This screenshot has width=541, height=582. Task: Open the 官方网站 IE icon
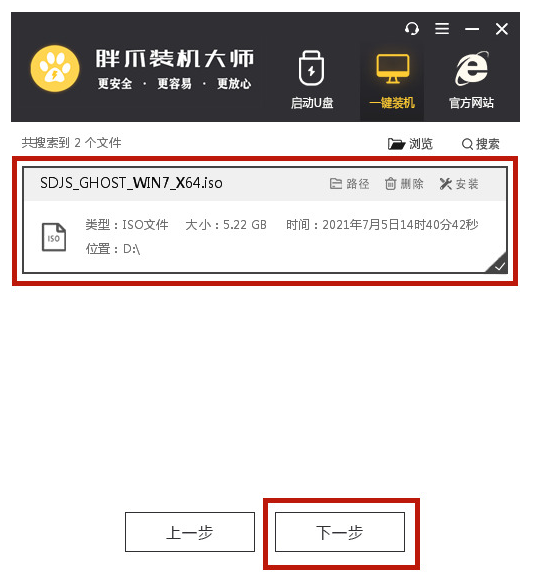point(471,80)
